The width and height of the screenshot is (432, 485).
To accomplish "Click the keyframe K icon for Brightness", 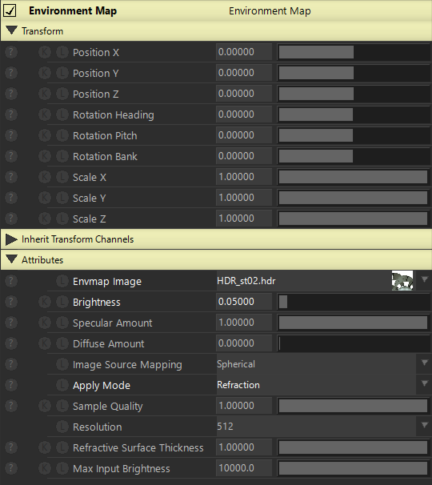I will [44, 302].
